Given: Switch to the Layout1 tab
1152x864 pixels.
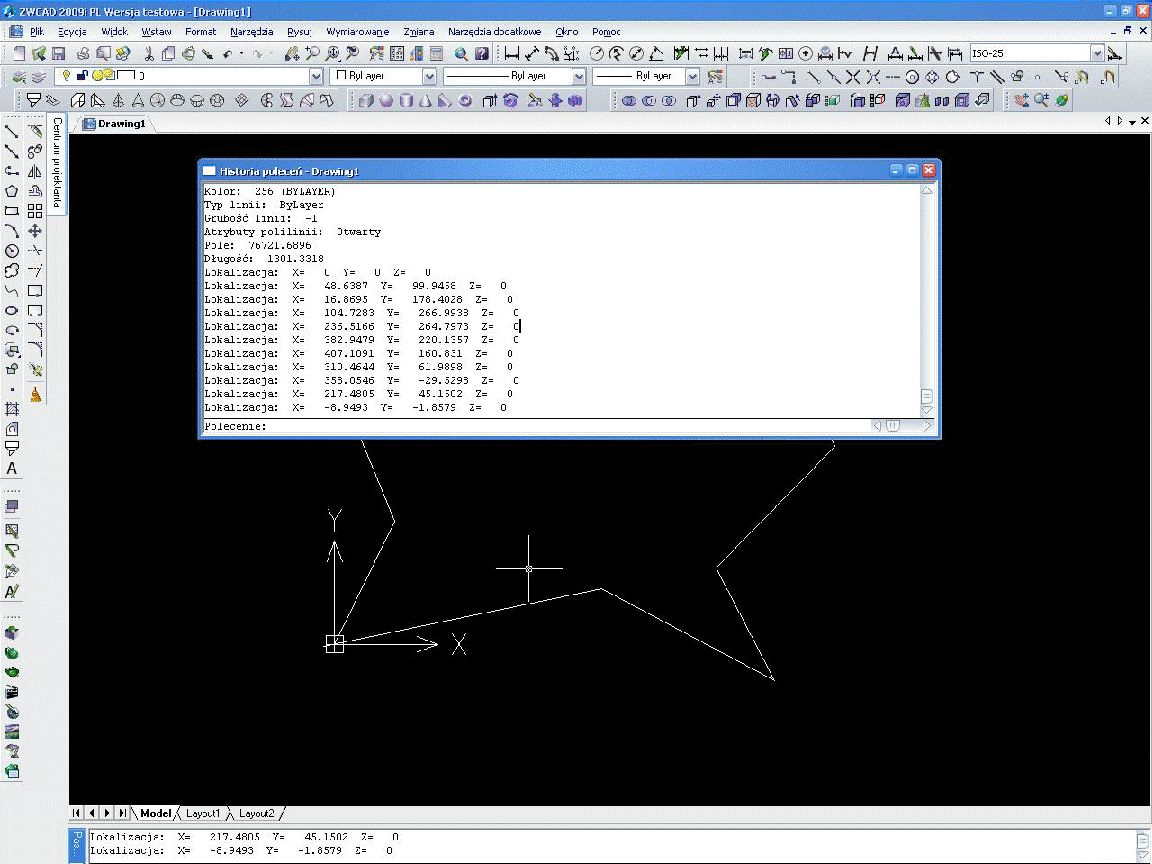Looking at the screenshot, I should pos(203,813).
